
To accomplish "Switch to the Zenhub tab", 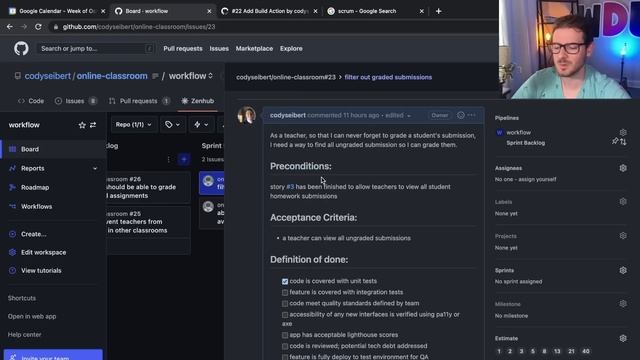I will [198, 101].
